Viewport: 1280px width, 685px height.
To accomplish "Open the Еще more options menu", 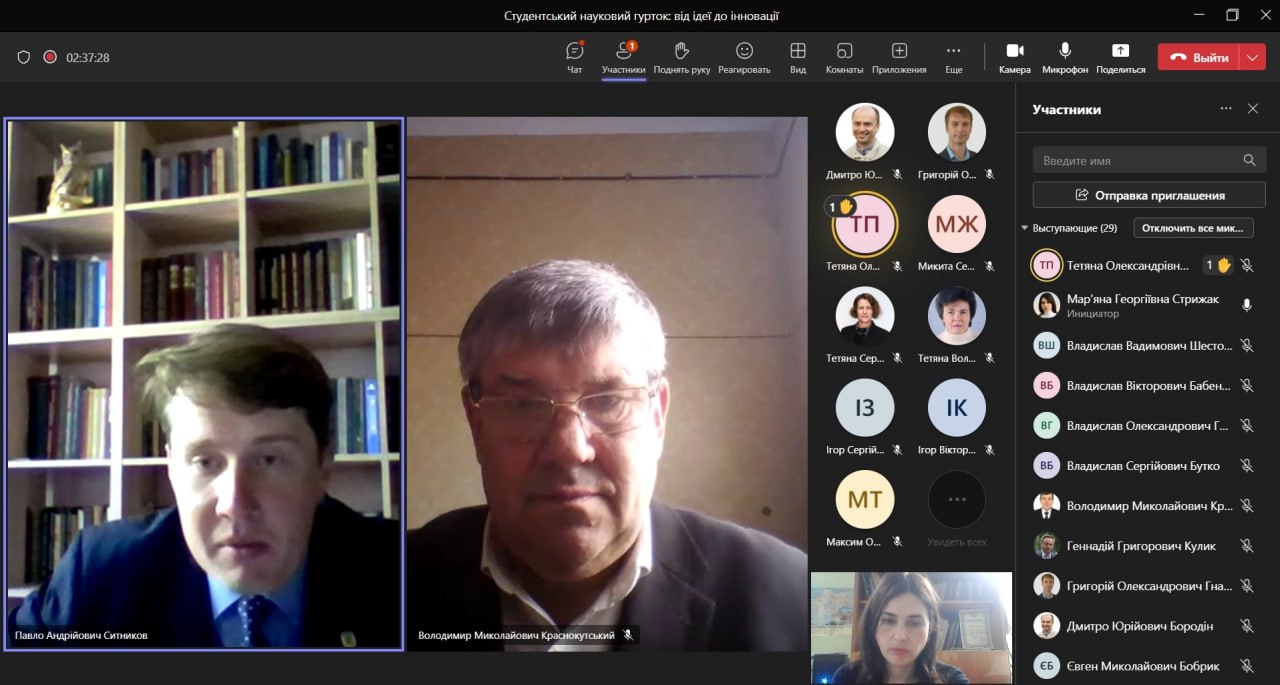I will (x=953, y=57).
